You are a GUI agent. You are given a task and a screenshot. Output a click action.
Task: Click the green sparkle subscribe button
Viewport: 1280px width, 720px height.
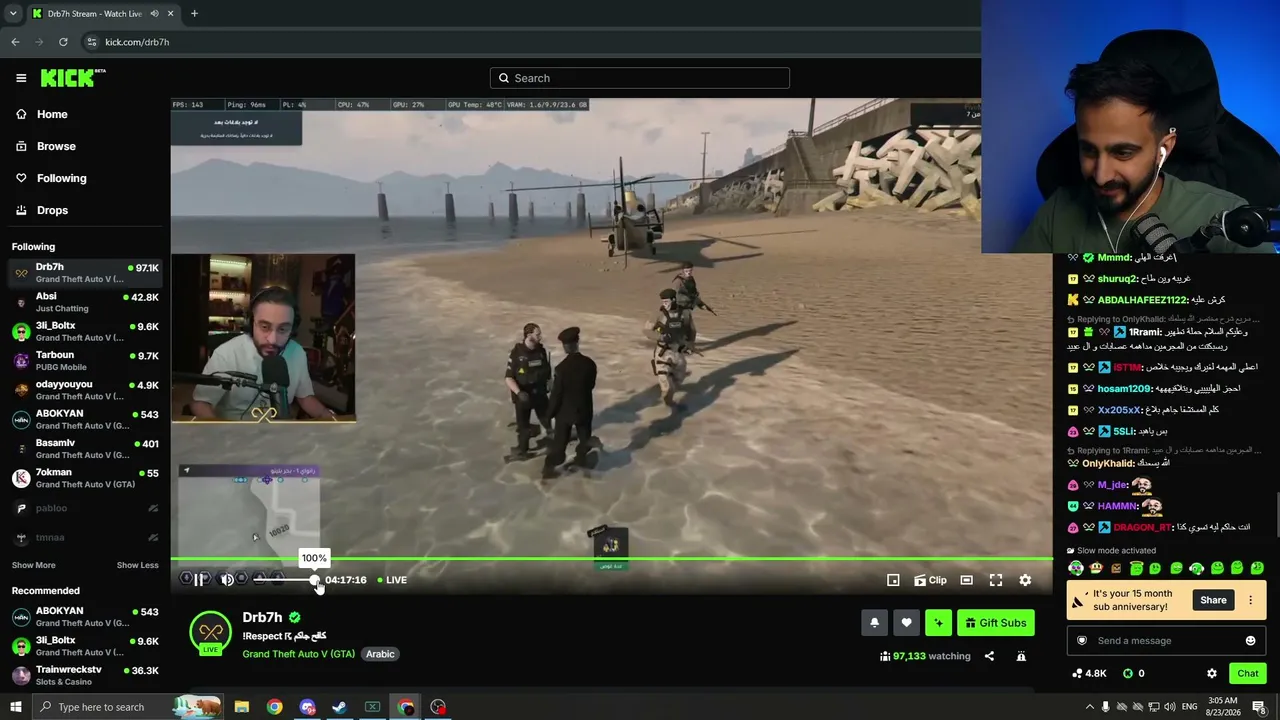click(938, 623)
